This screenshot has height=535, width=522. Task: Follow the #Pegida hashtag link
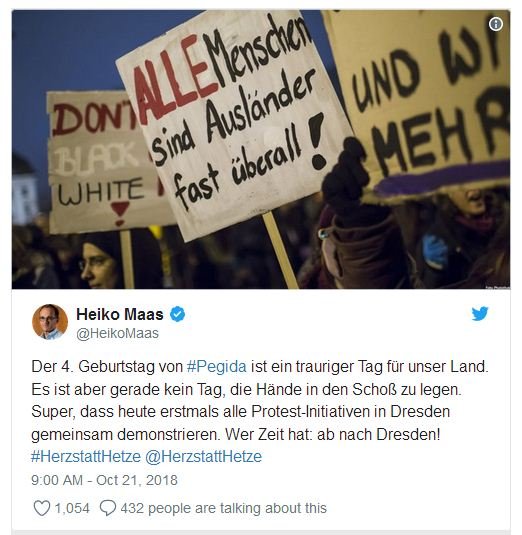coord(217,367)
